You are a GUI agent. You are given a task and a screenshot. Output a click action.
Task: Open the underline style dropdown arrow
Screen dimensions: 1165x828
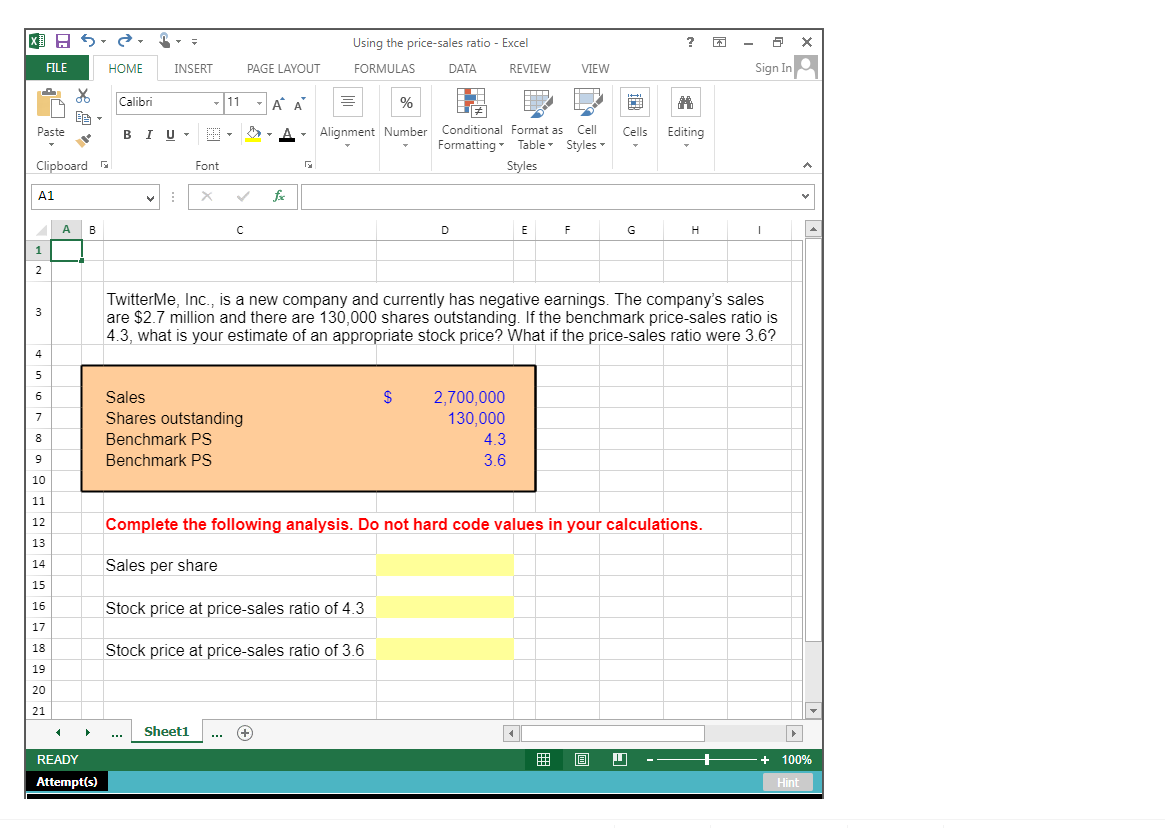coord(186,135)
